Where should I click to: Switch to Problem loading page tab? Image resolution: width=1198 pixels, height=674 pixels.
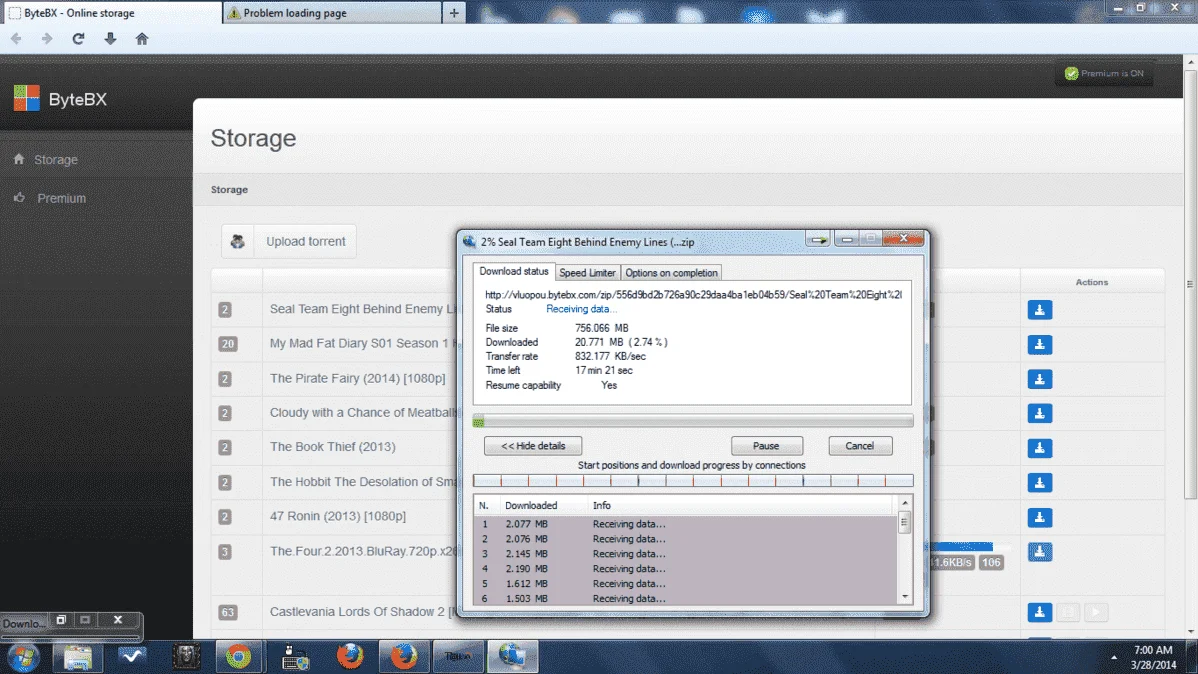pos(332,13)
